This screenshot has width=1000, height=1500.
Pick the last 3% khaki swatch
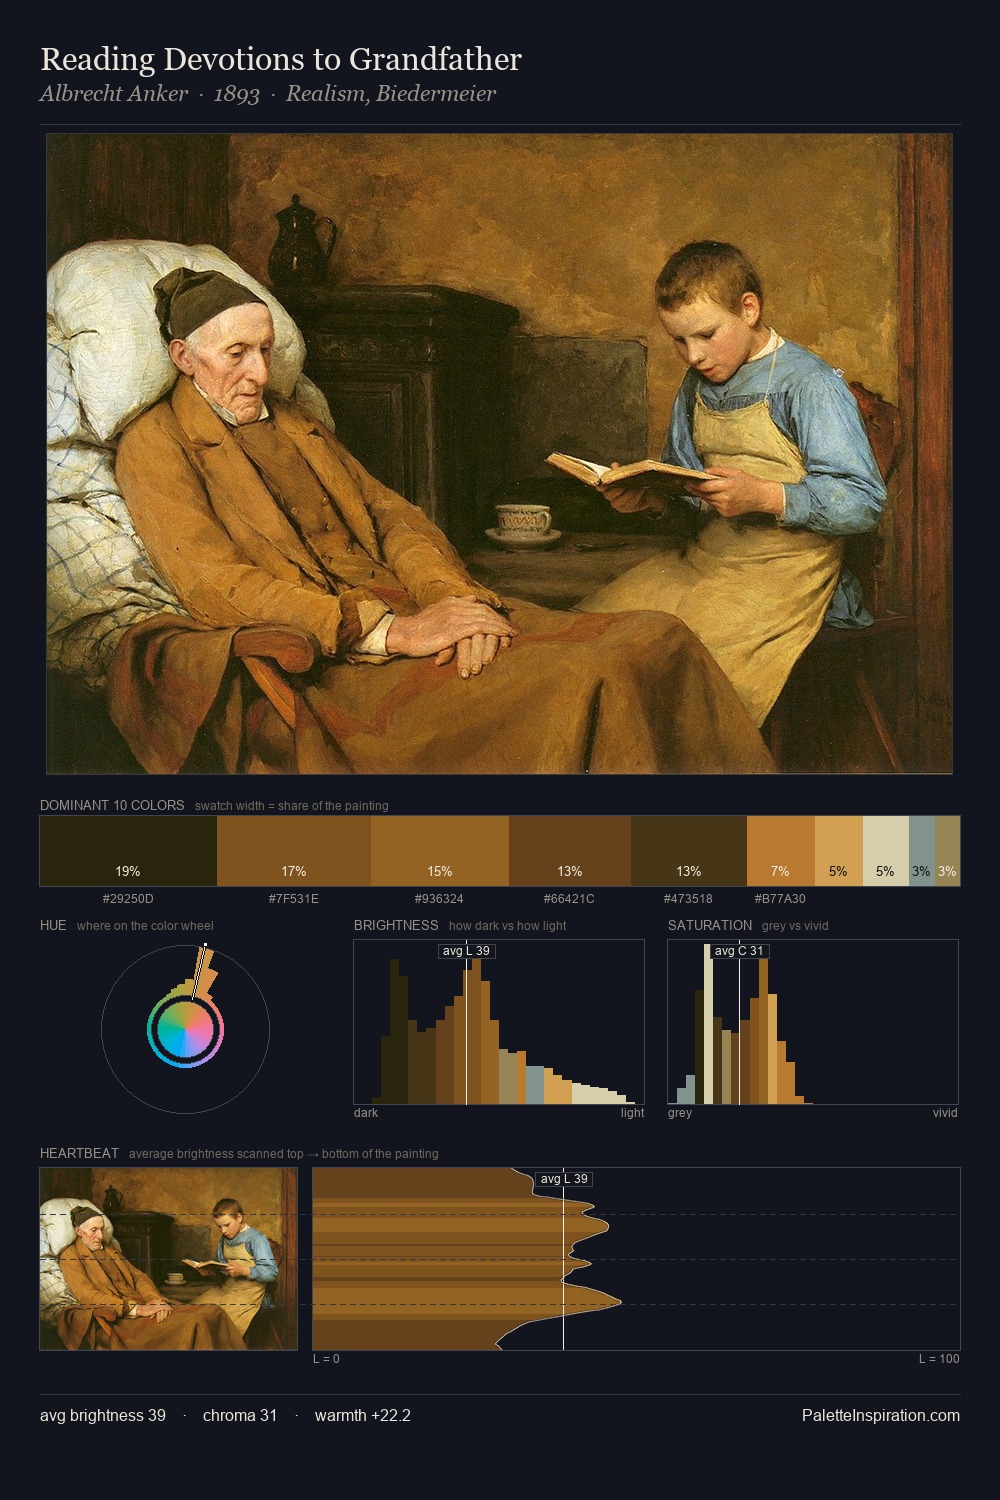point(948,851)
